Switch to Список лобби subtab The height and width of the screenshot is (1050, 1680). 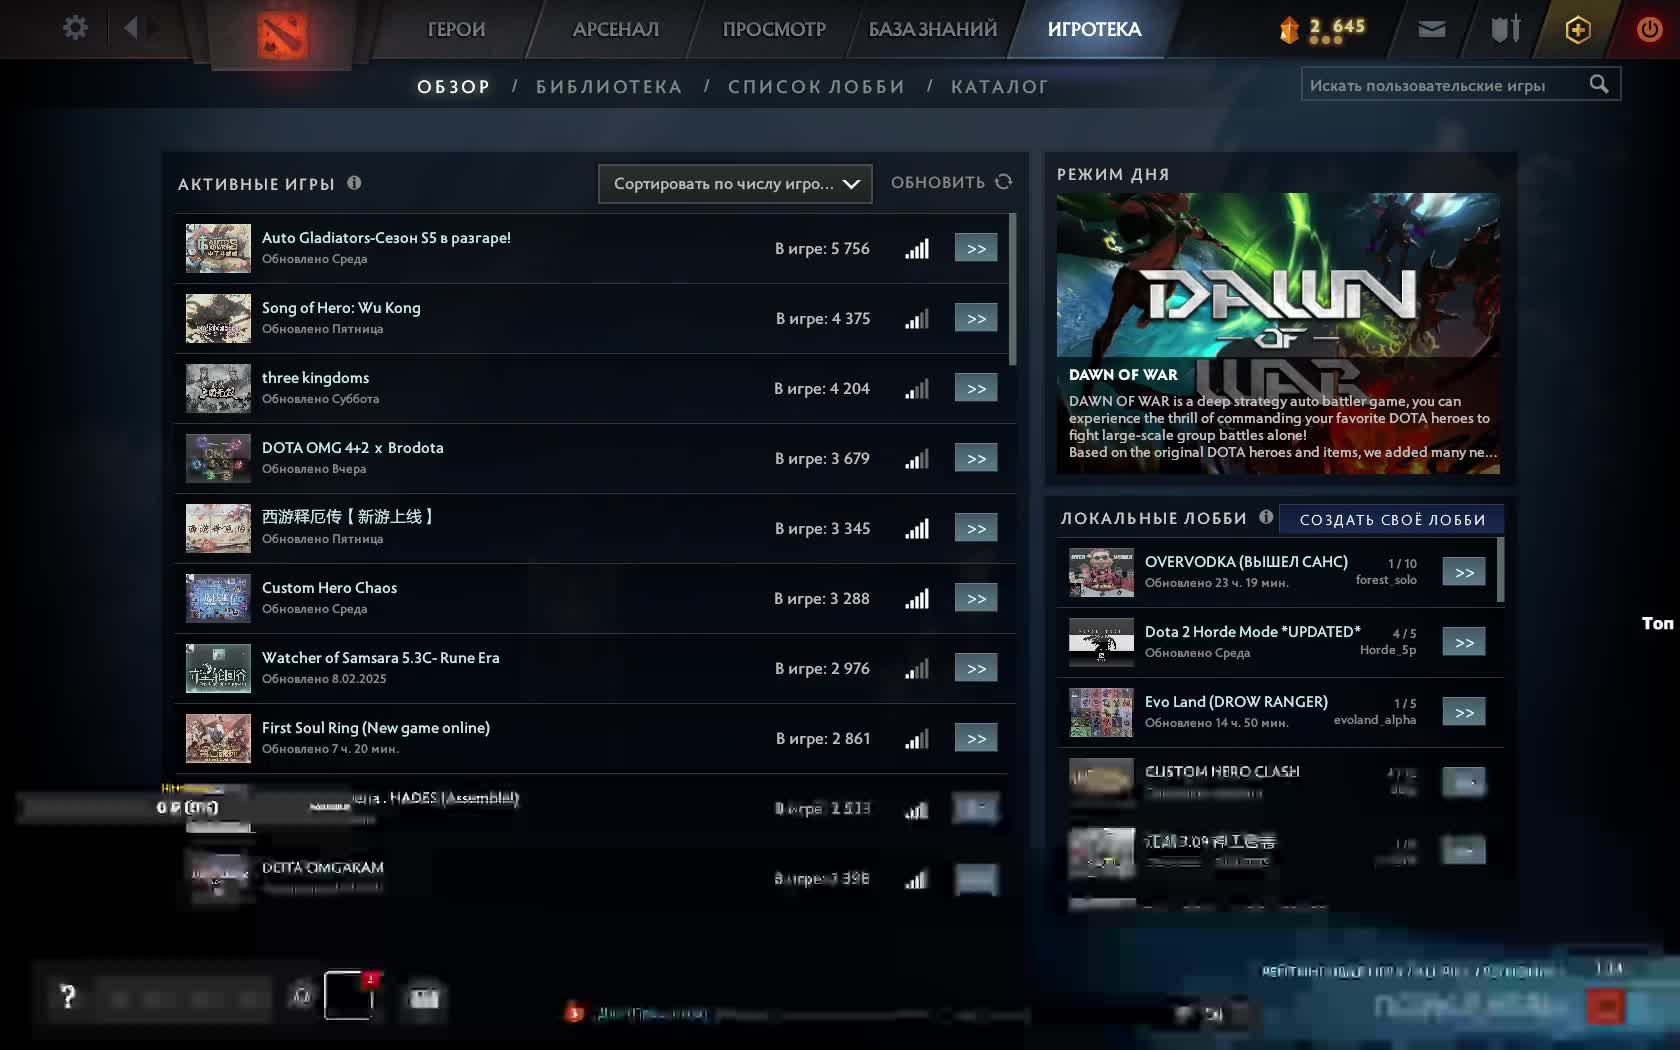point(816,87)
